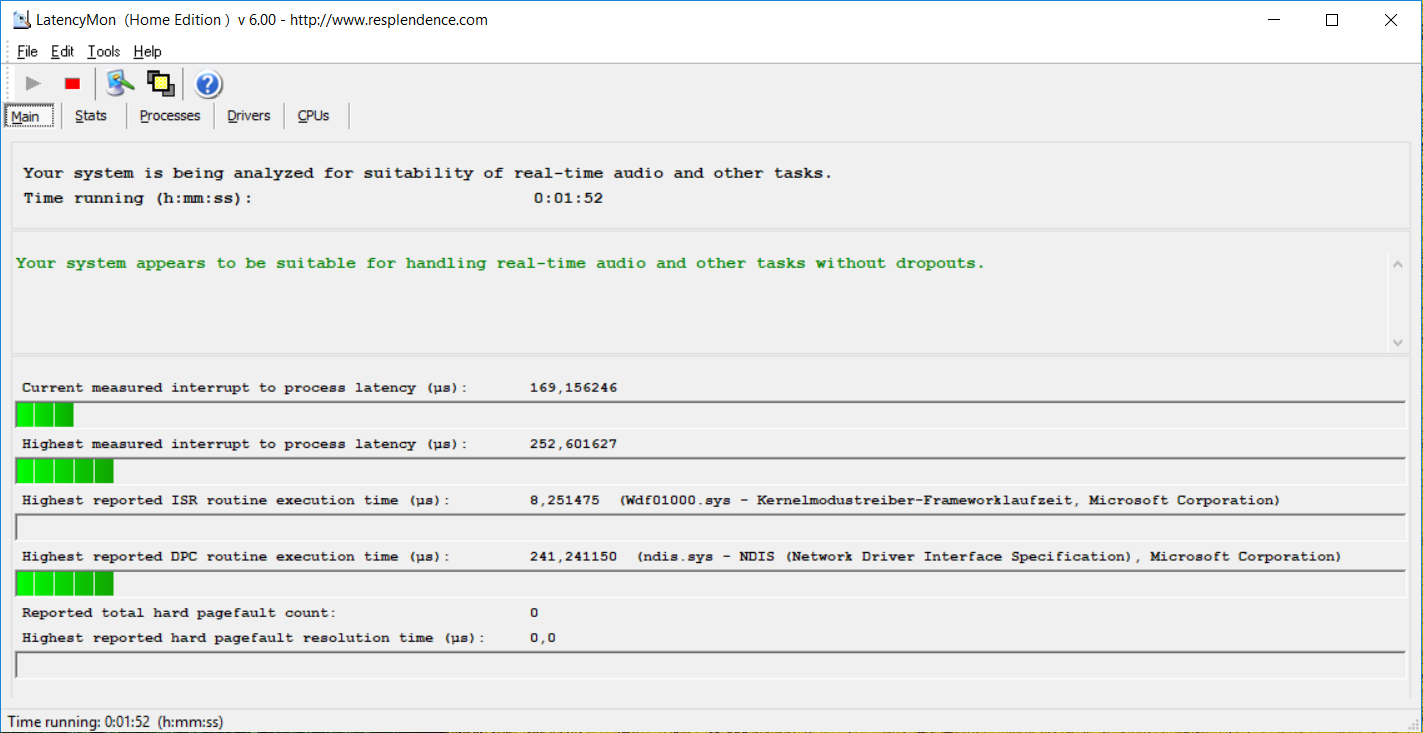Screen dimensions: 1423x733
Task: Open help via blue question mark icon
Action: click(208, 84)
